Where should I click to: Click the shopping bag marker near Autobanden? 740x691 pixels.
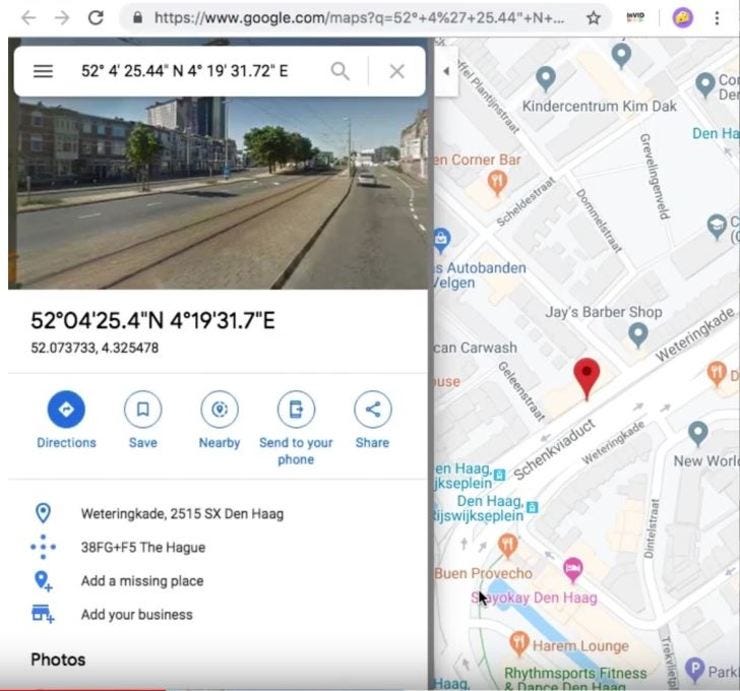(442, 240)
